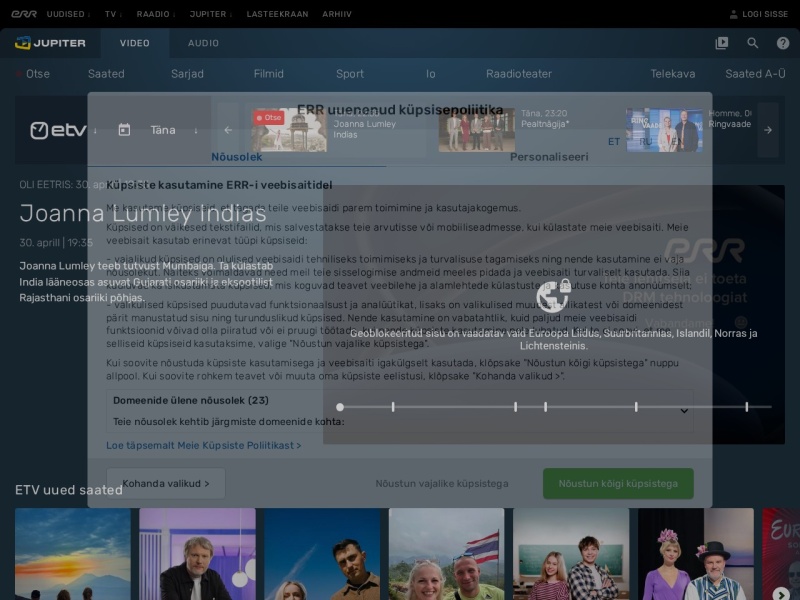The image size is (800, 600).
Task: Open the thumbnail with the flower-hat couple
Action: pos(696,554)
